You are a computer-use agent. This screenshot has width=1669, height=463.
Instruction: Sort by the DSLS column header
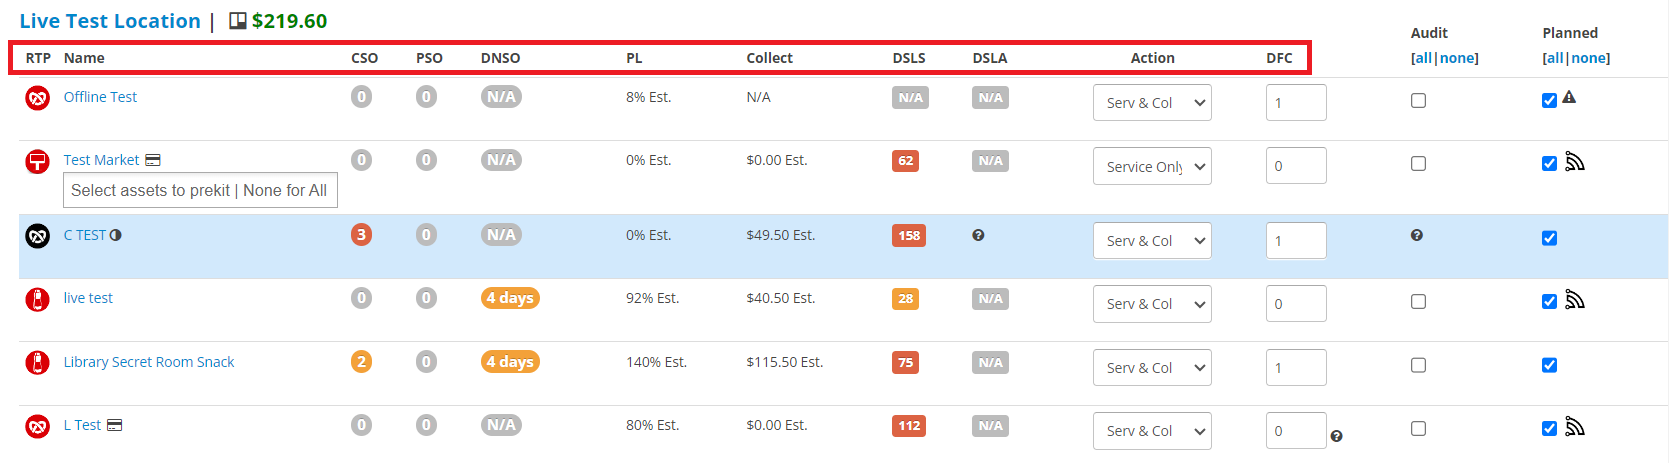point(908,58)
